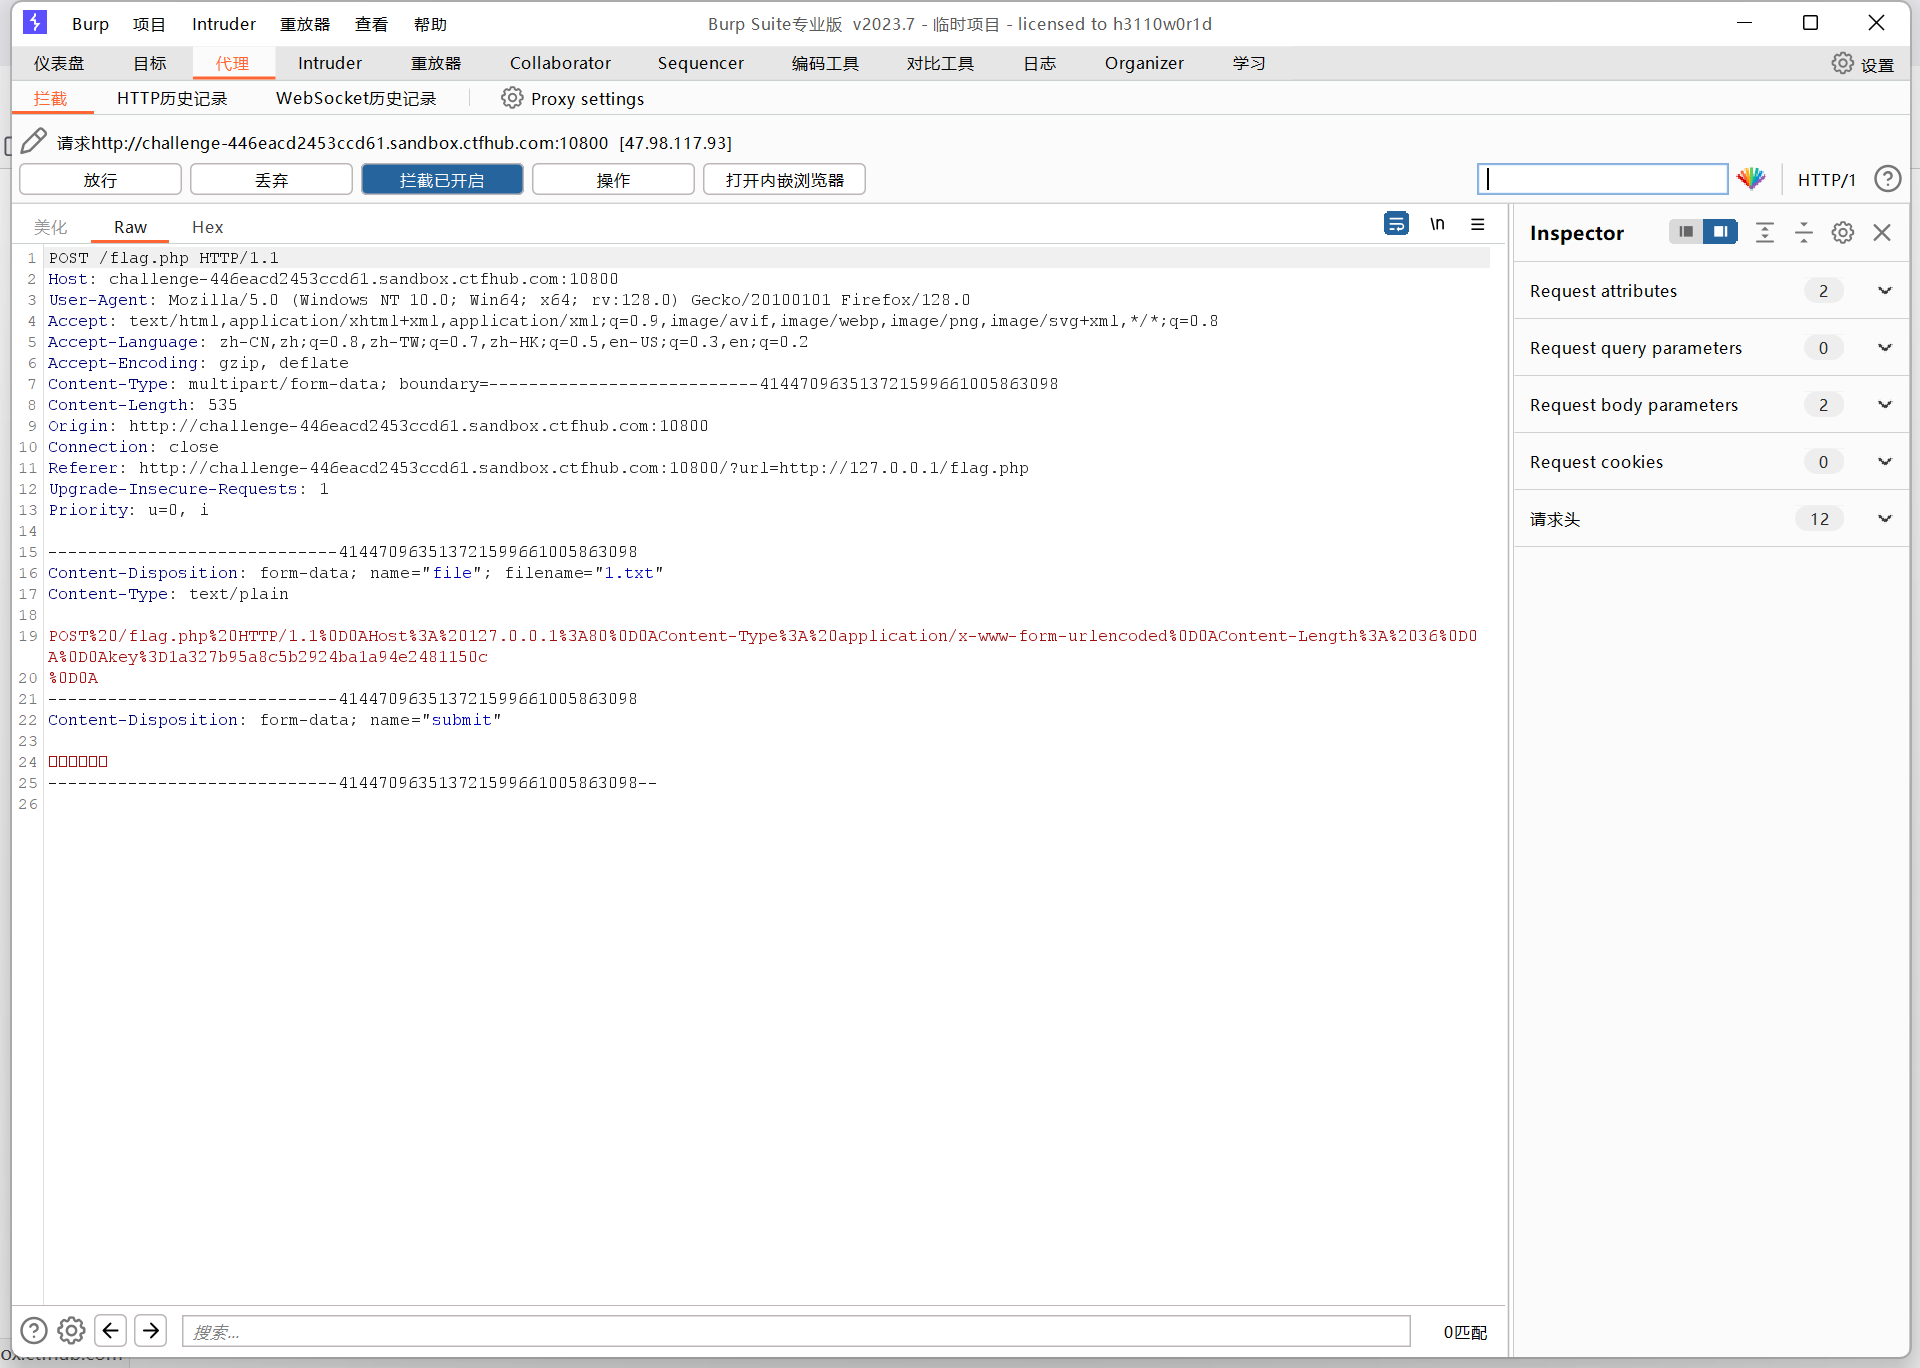Click 打开内嵌浏览器 button
Viewport: 1920px width, 1368px height.
[784, 180]
